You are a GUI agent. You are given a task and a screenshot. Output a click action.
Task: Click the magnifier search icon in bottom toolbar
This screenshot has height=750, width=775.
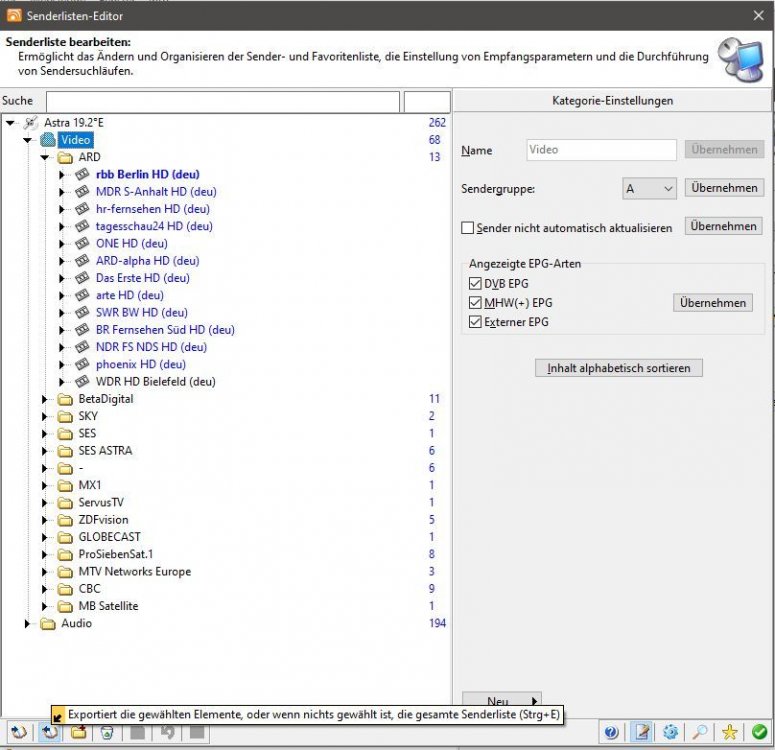[x=701, y=733]
